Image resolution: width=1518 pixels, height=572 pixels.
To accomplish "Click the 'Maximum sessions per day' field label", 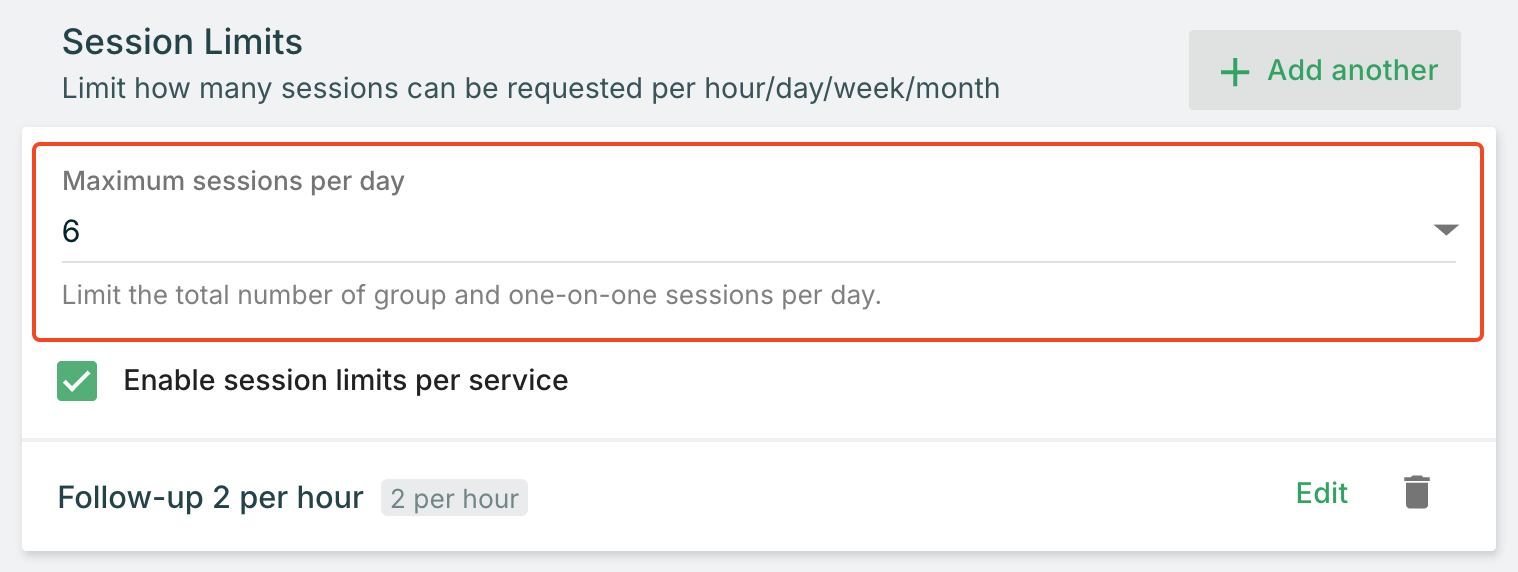I will 233,181.
